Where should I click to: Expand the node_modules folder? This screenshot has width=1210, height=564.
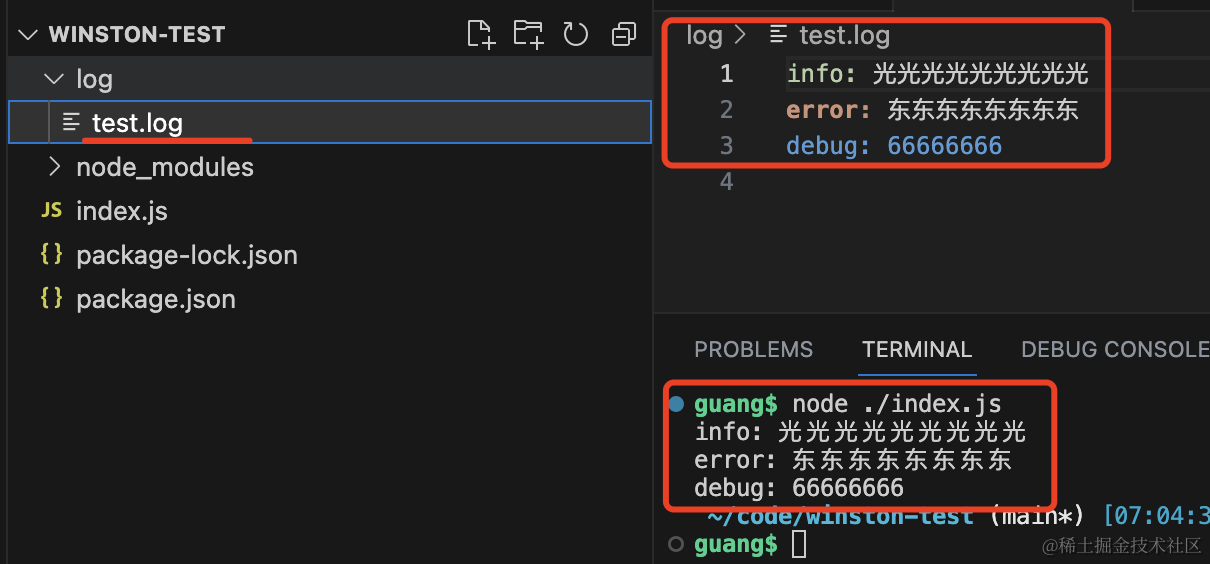tap(54, 167)
